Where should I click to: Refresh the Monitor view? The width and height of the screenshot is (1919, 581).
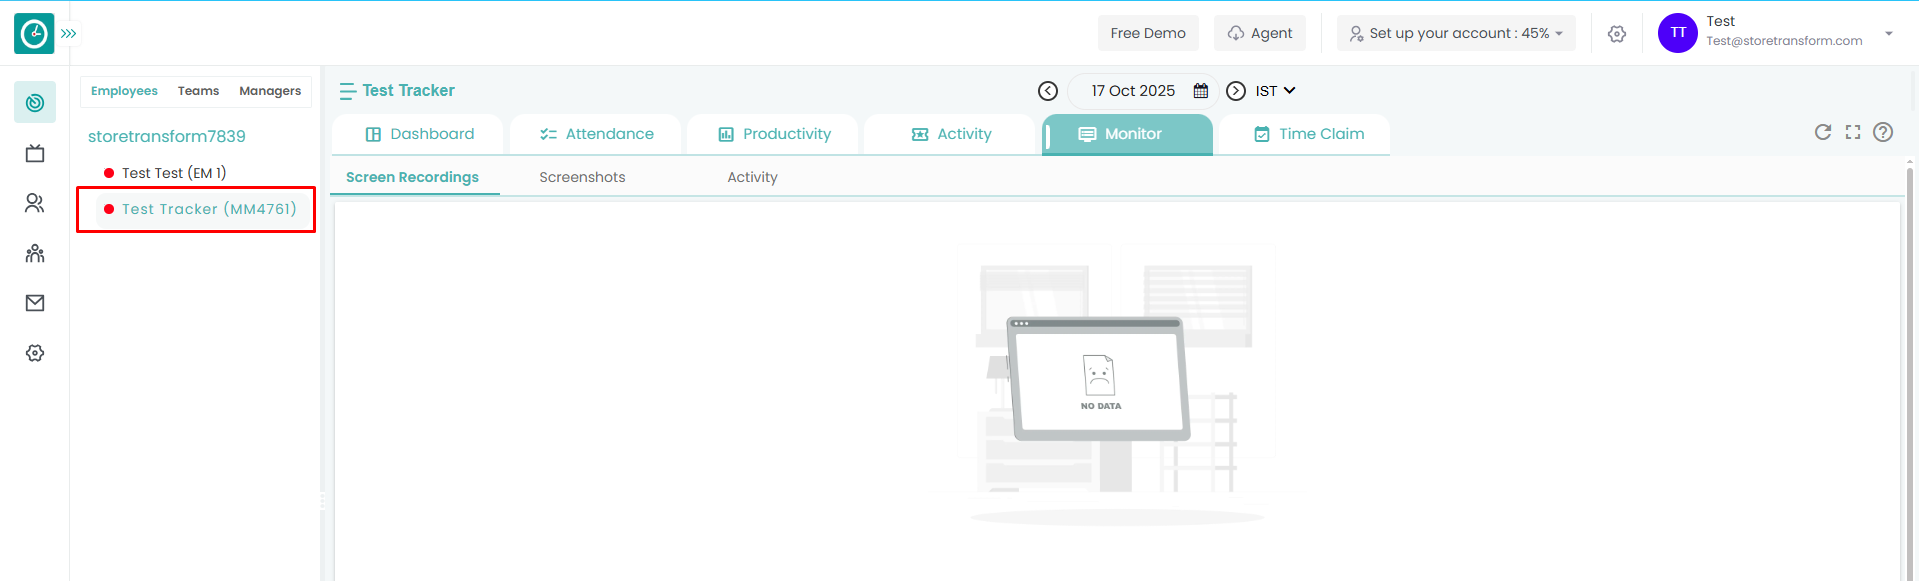pyautogui.click(x=1823, y=132)
